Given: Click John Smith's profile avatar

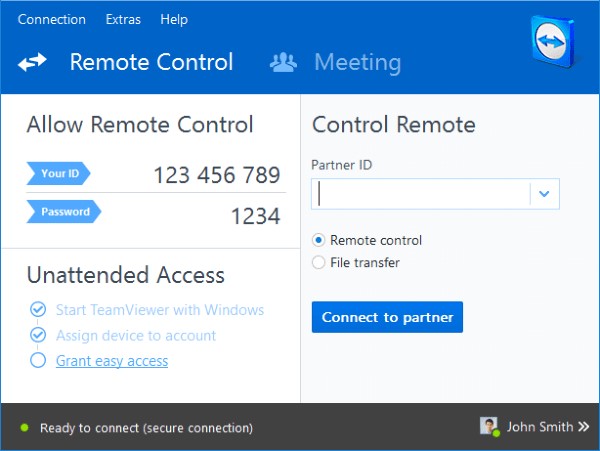Looking at the screenshot, I should [x=489, y=427].
